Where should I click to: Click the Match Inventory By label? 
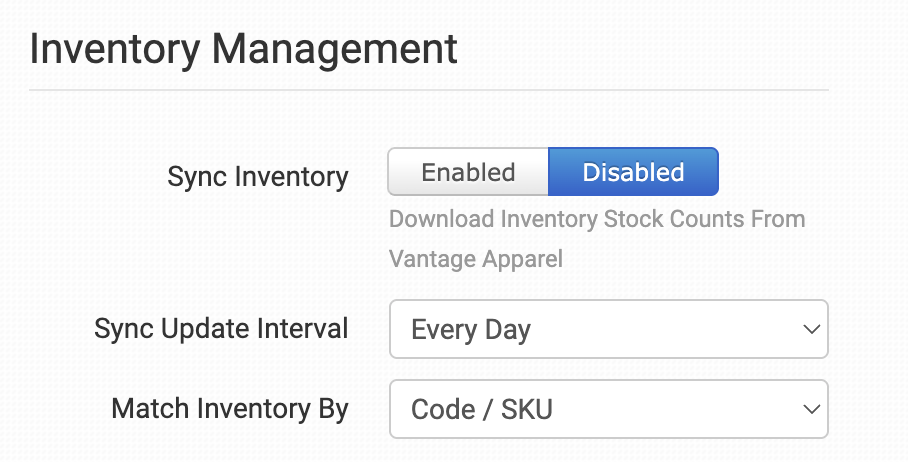(230, 409)
